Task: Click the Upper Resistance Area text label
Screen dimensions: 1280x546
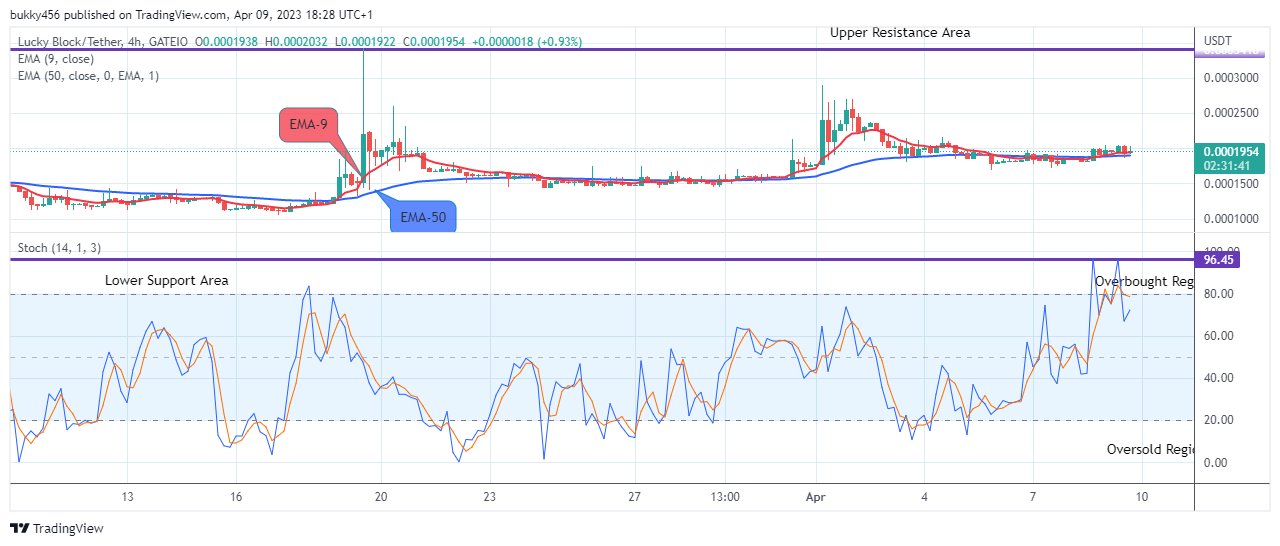Action: [900, 32]
